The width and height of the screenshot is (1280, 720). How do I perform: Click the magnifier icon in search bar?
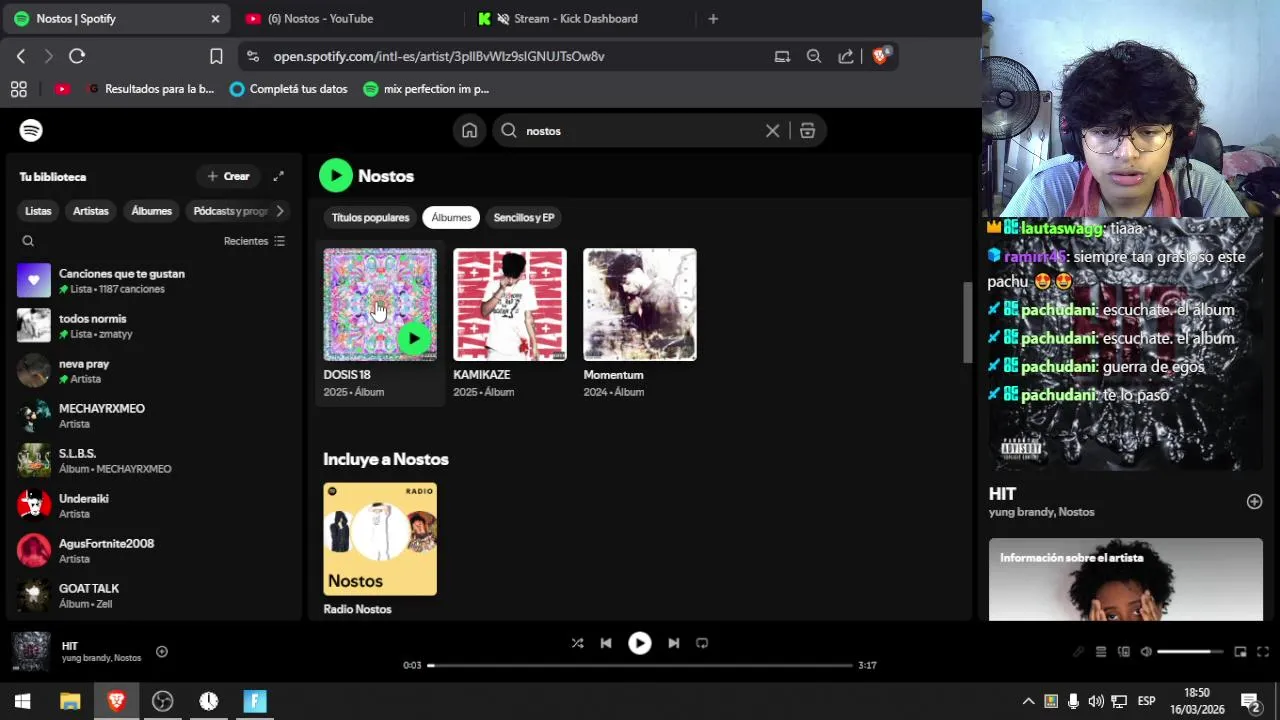pos(509,131)
